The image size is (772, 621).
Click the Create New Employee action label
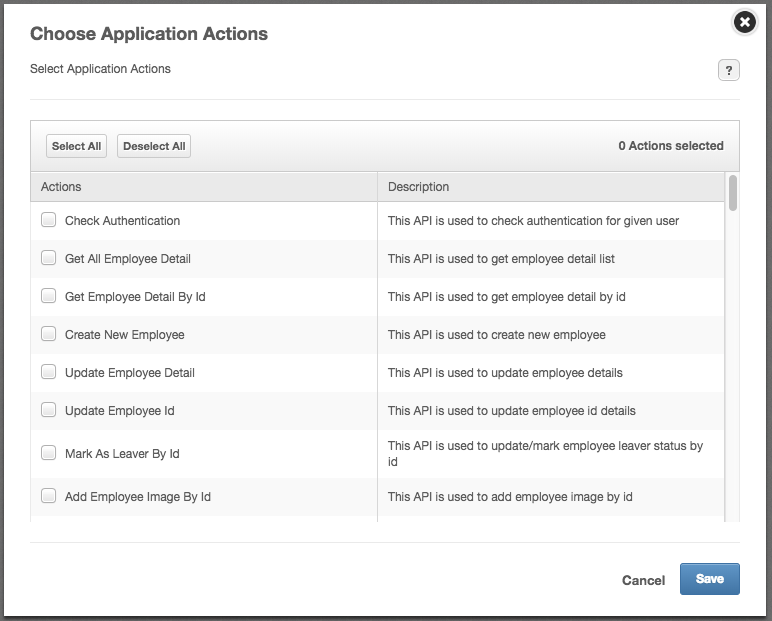pos(124,335)
